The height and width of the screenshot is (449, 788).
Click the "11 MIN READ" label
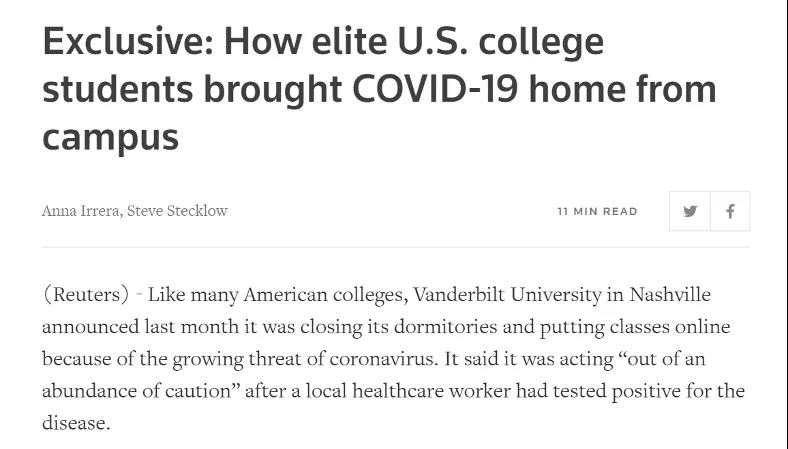pyautogui.click(x=597, y=212)
